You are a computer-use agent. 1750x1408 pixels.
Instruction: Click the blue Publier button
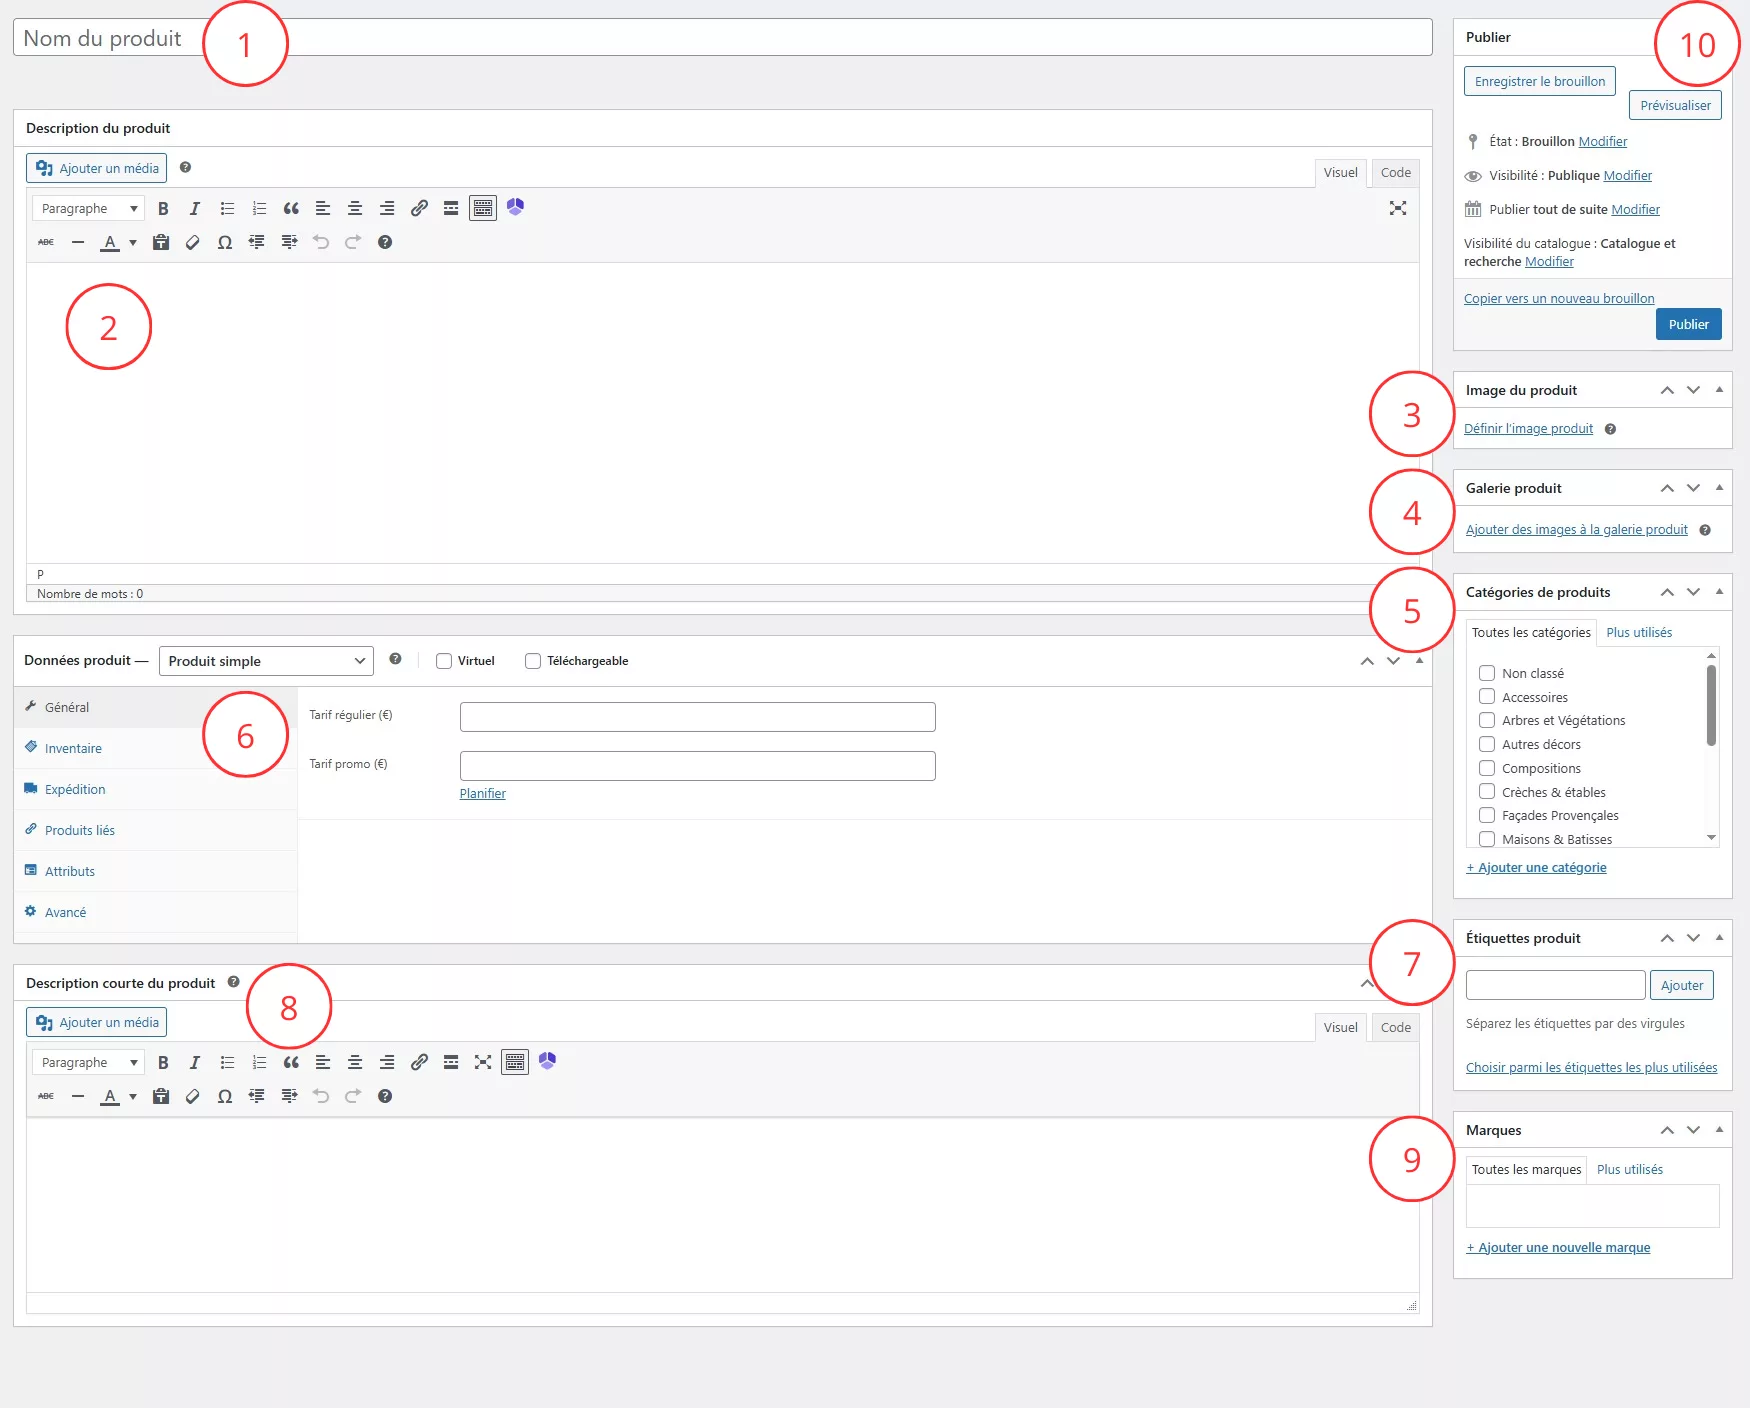coord(1688,324)
